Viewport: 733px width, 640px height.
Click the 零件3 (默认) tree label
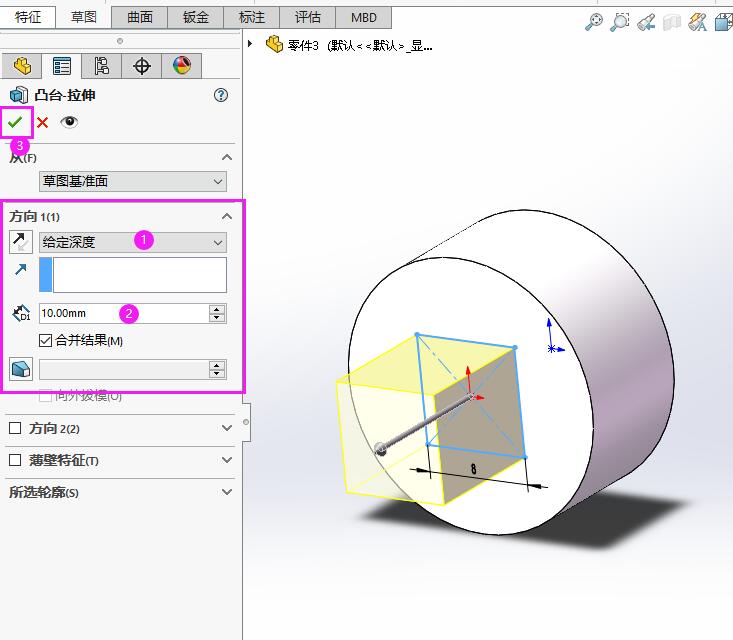(x=359, y=45)
